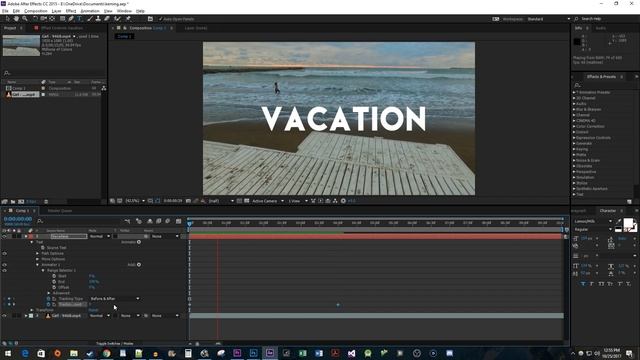Hide the VACATION text layer eye toggle
Viewport: 640px width, 360px height.
point(4,236)
